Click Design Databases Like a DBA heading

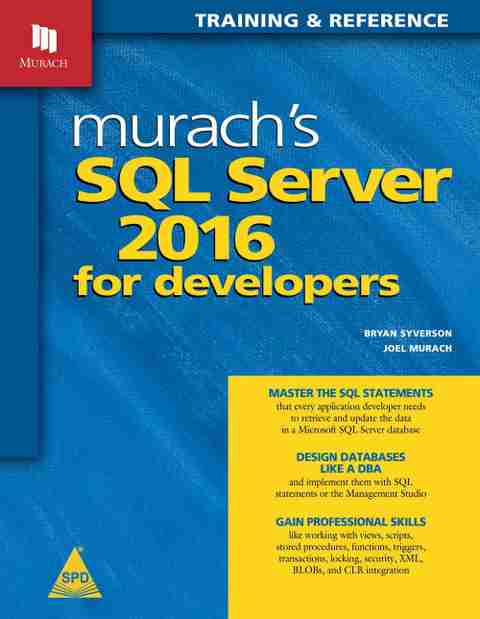(x=351, y=463)
